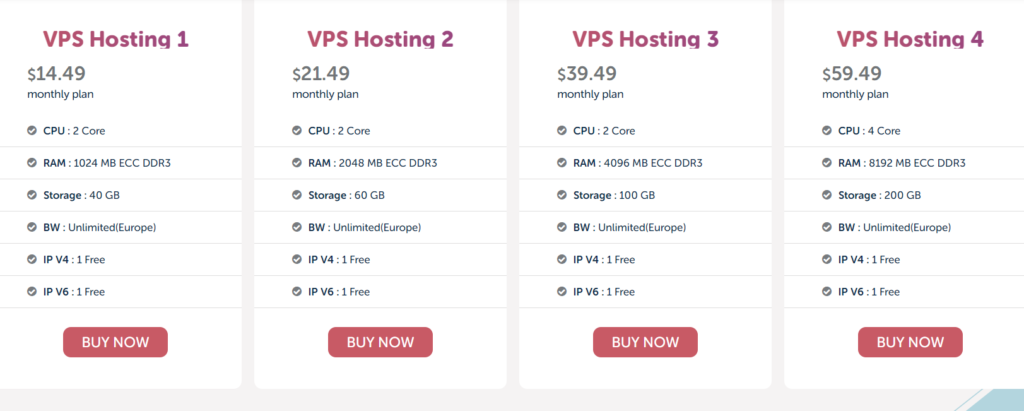Open the VPS Hosting 3 heading

point(645,39)
